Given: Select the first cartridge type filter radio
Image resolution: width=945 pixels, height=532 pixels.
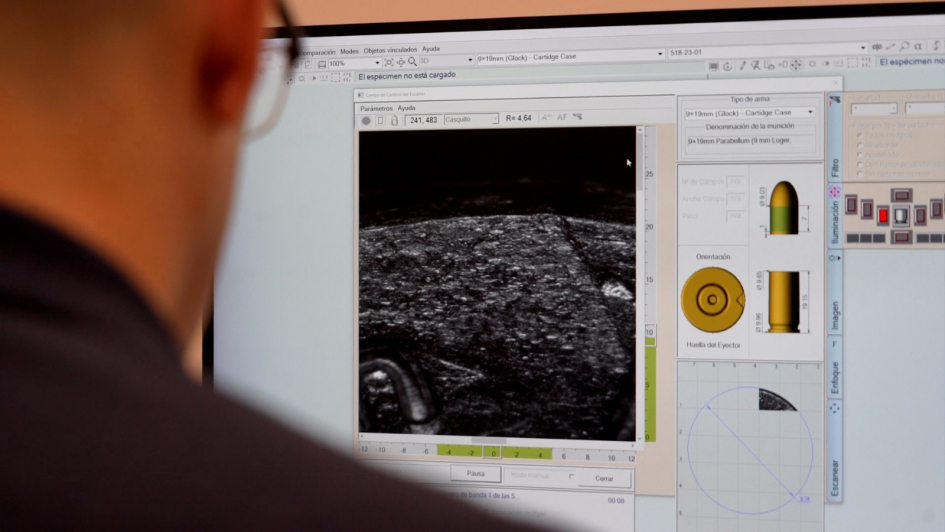Looking at the screenshot, I should pos(858,137).
